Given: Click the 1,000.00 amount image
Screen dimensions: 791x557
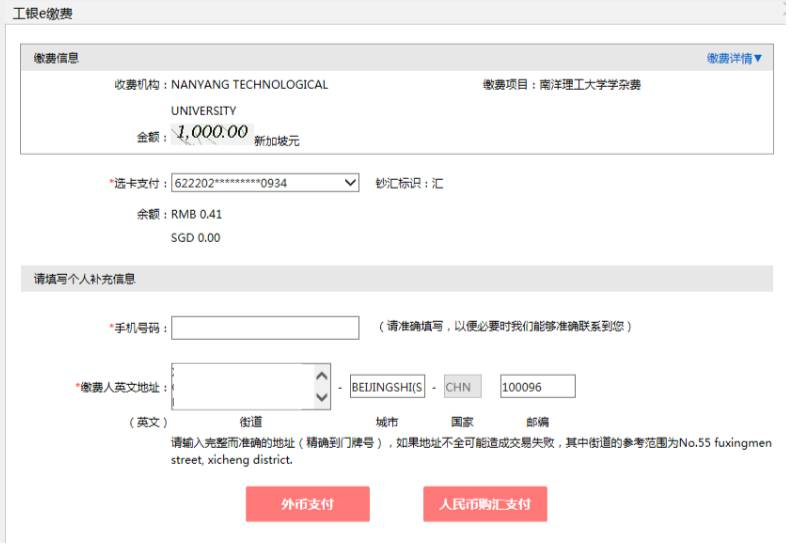Looking at the screenshot, I should pos(212,133).
